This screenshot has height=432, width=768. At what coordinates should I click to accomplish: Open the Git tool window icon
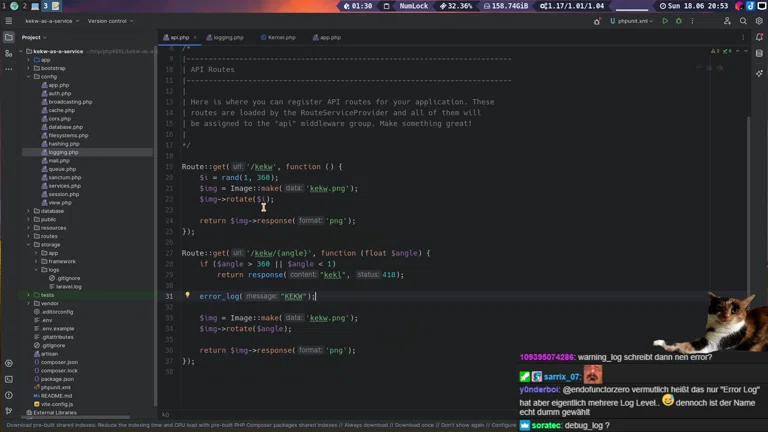pyautogui.click(x=9, y=410)
